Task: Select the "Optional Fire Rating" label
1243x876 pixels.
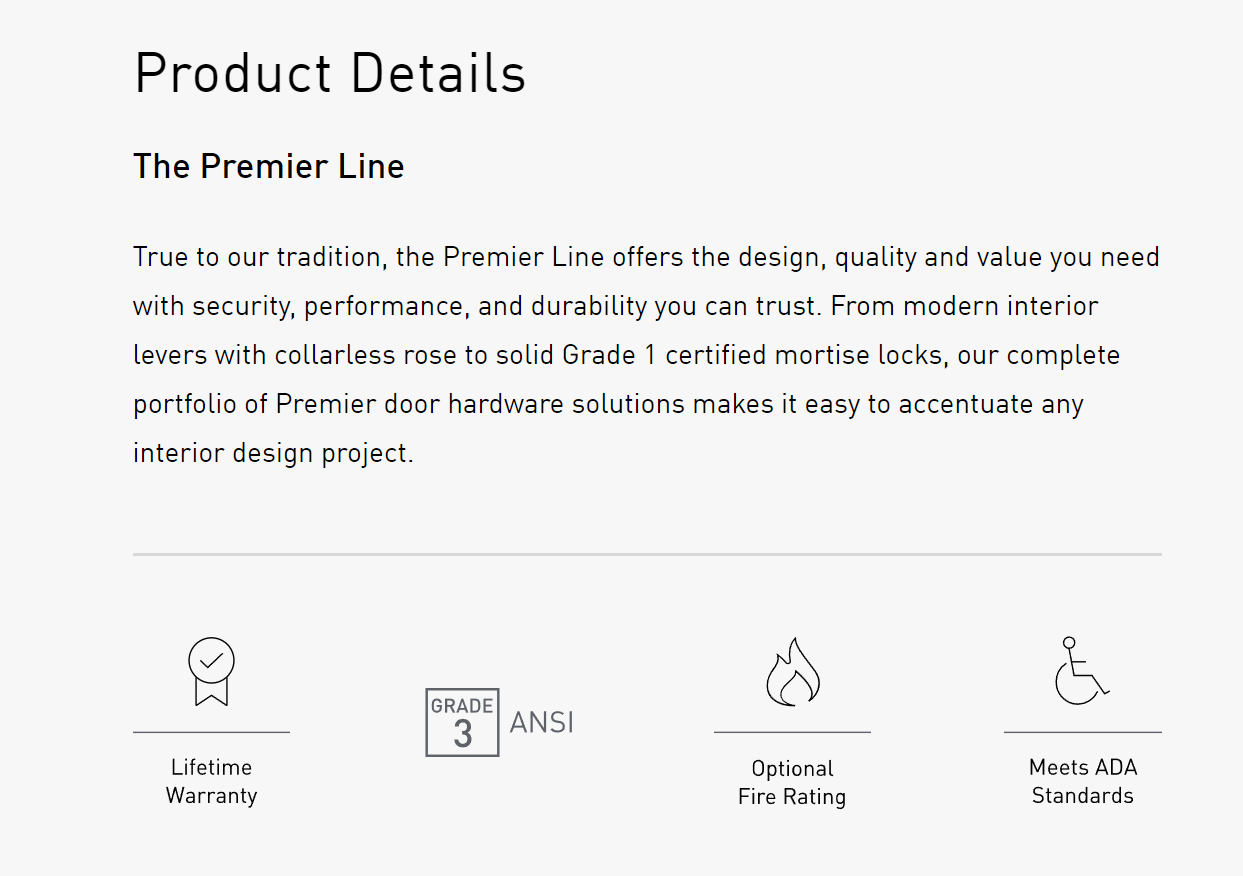Action: [792, 783]
